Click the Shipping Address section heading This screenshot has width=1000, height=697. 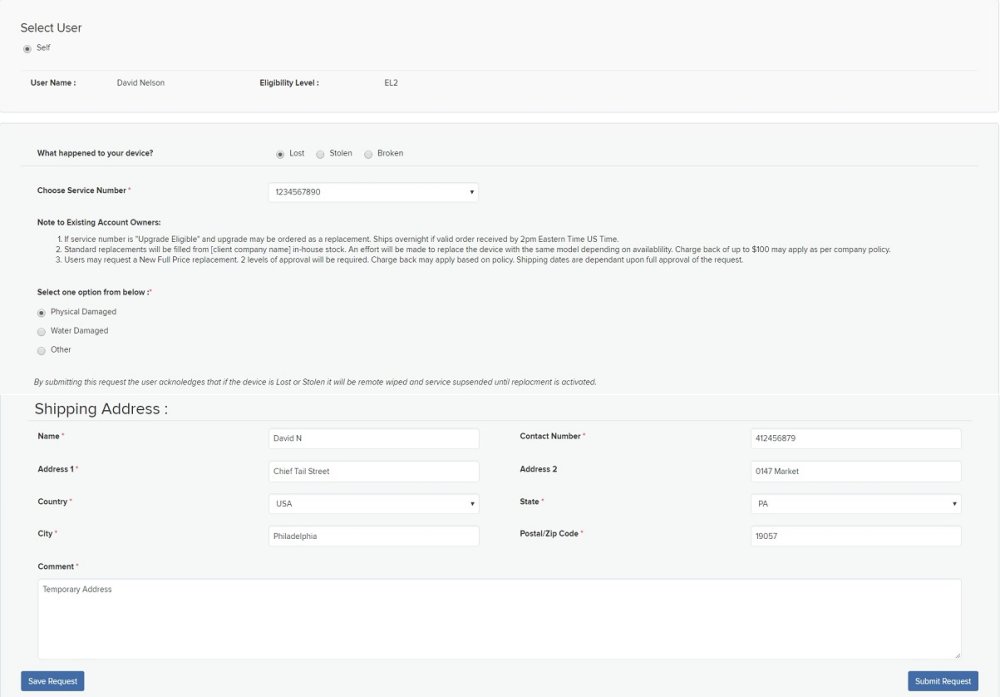[103, 408]
